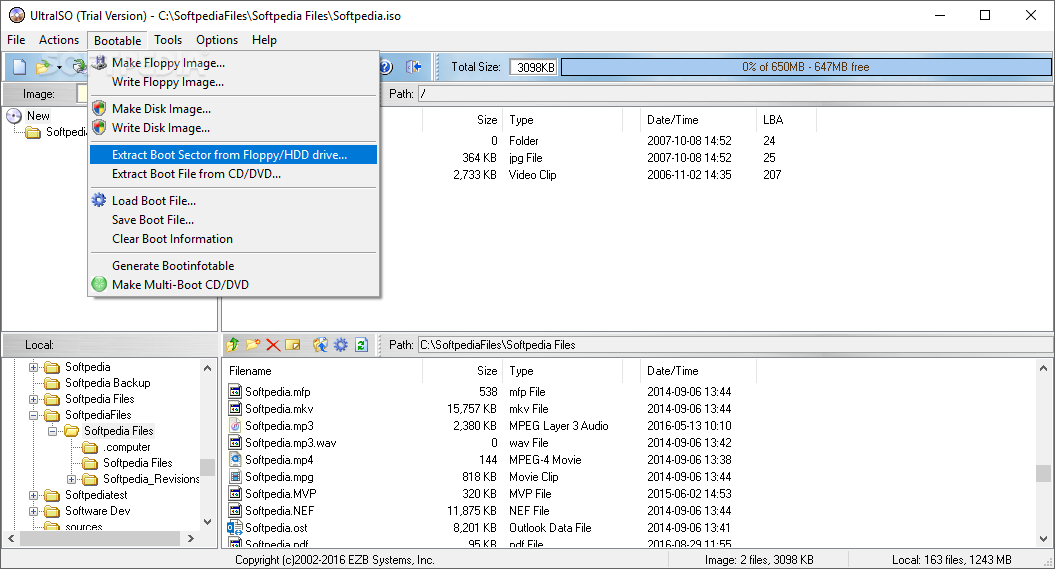This screenshot has width=1055, height=569.
Task: Open the Actions menu
Action: [x=59, y=40]
